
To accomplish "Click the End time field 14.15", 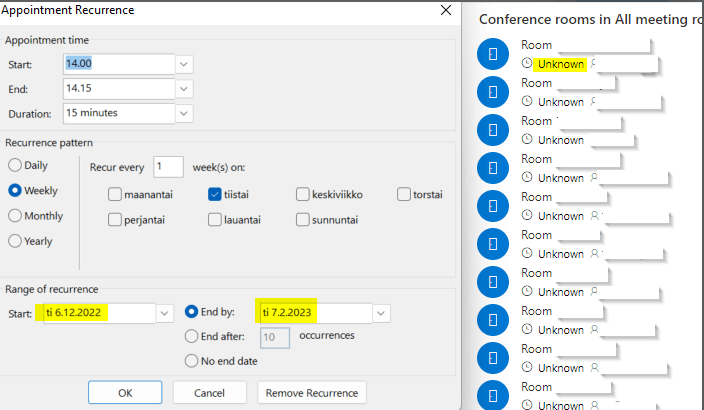I will [x=119, y=88].
